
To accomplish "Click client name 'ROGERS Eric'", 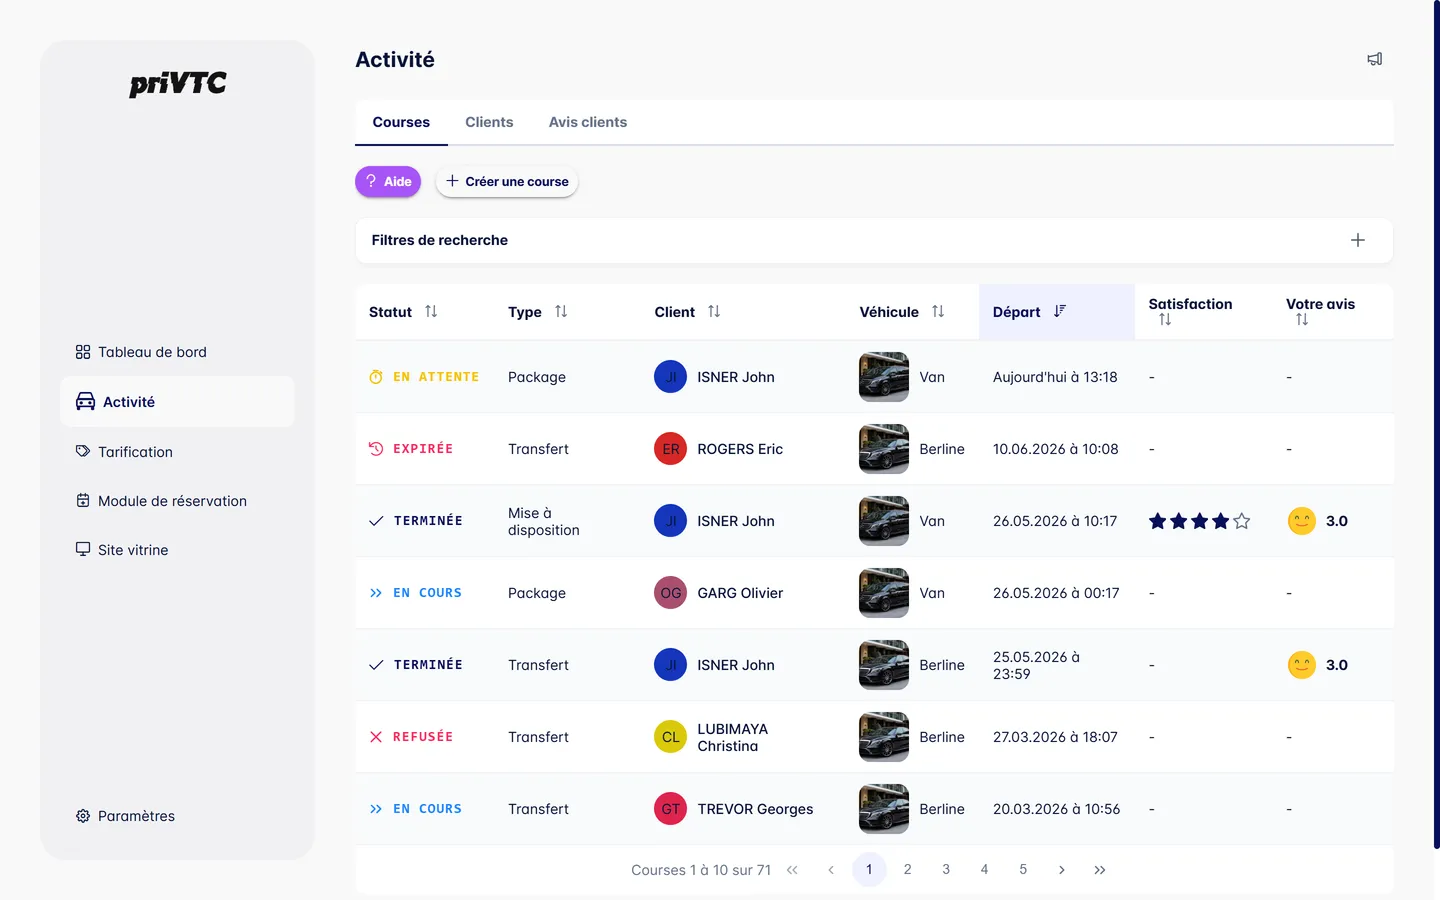I will click(740, 449).
